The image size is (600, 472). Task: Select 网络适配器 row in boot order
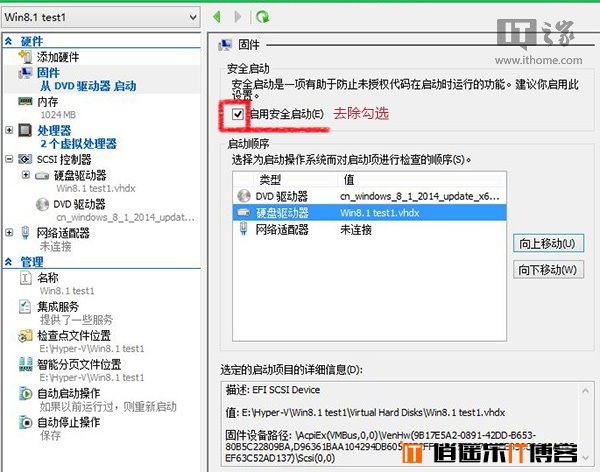point(369,229)
